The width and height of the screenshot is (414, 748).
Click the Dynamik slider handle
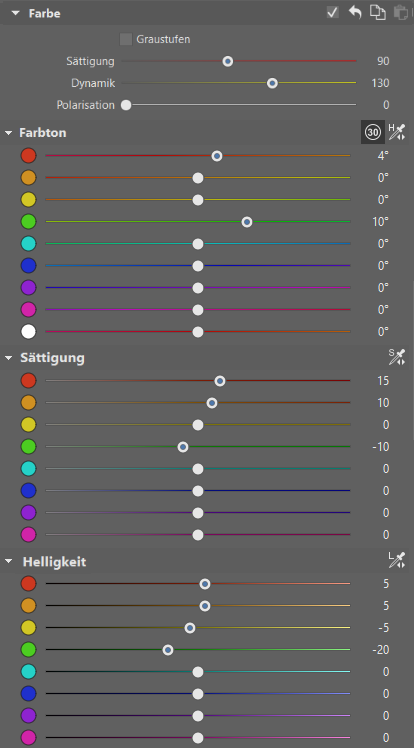[272, 83]
